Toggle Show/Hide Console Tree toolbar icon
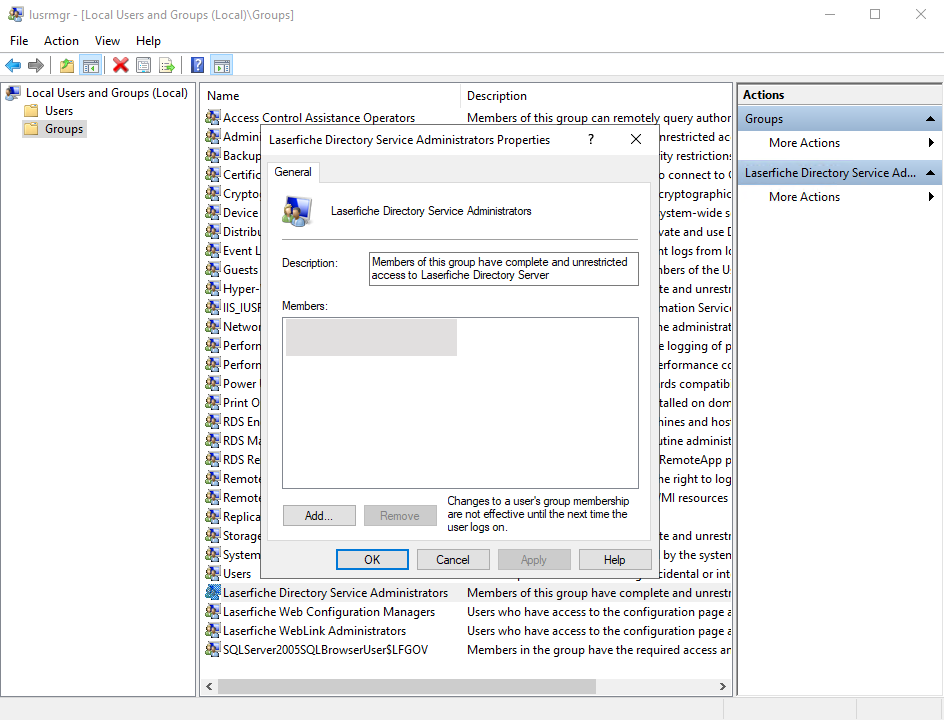 (x=91, y=65)
